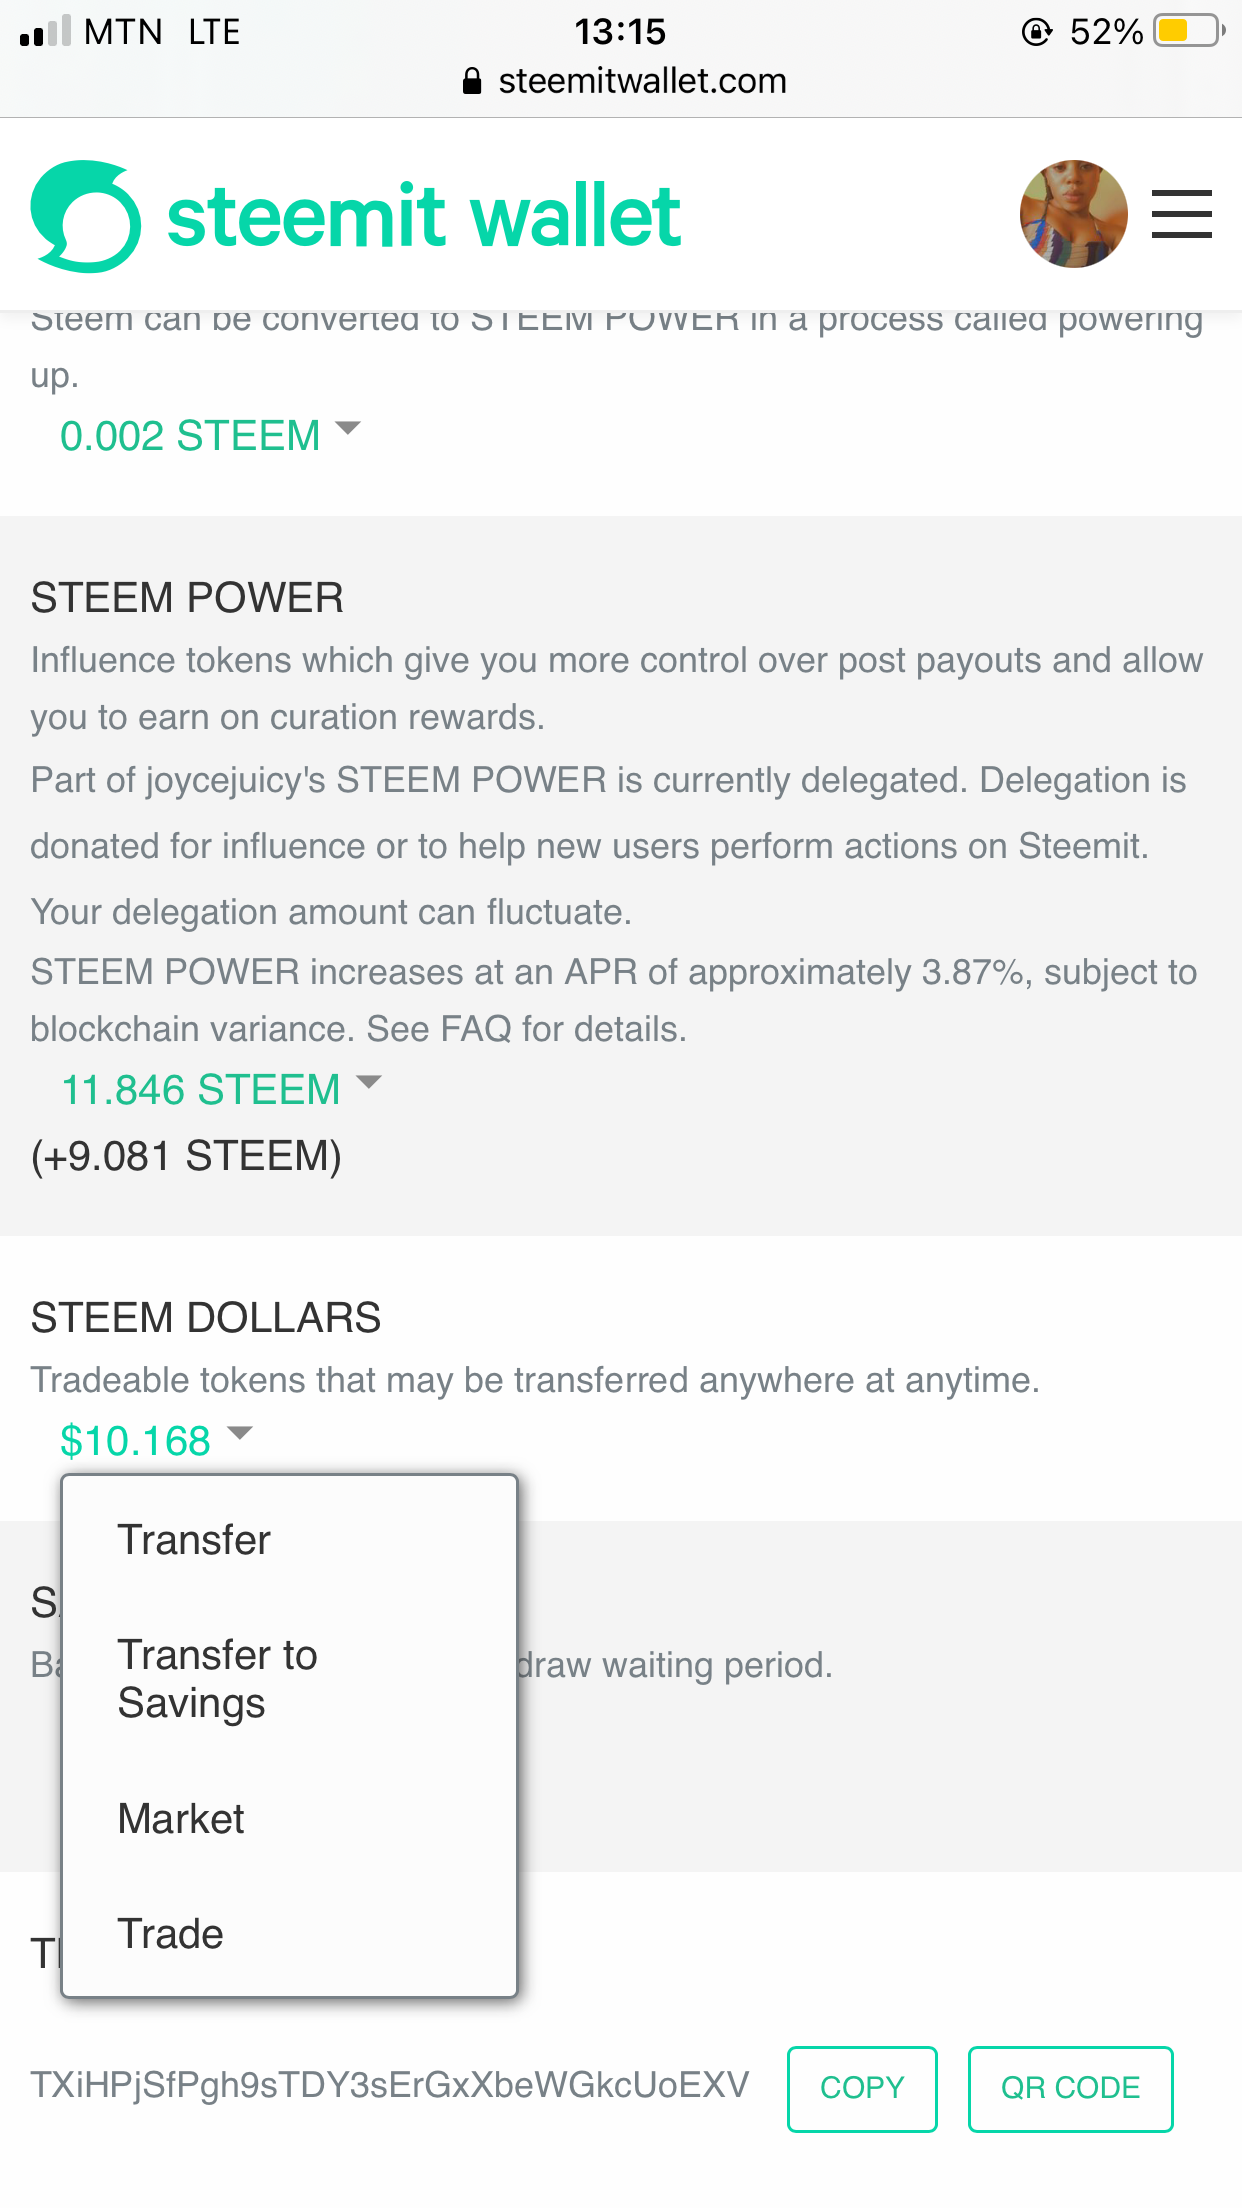Image resolution: width=1242 pixels, height=2208 pixels.
Task: Tap the rotation lock status icon
Action: (1037, 32)
